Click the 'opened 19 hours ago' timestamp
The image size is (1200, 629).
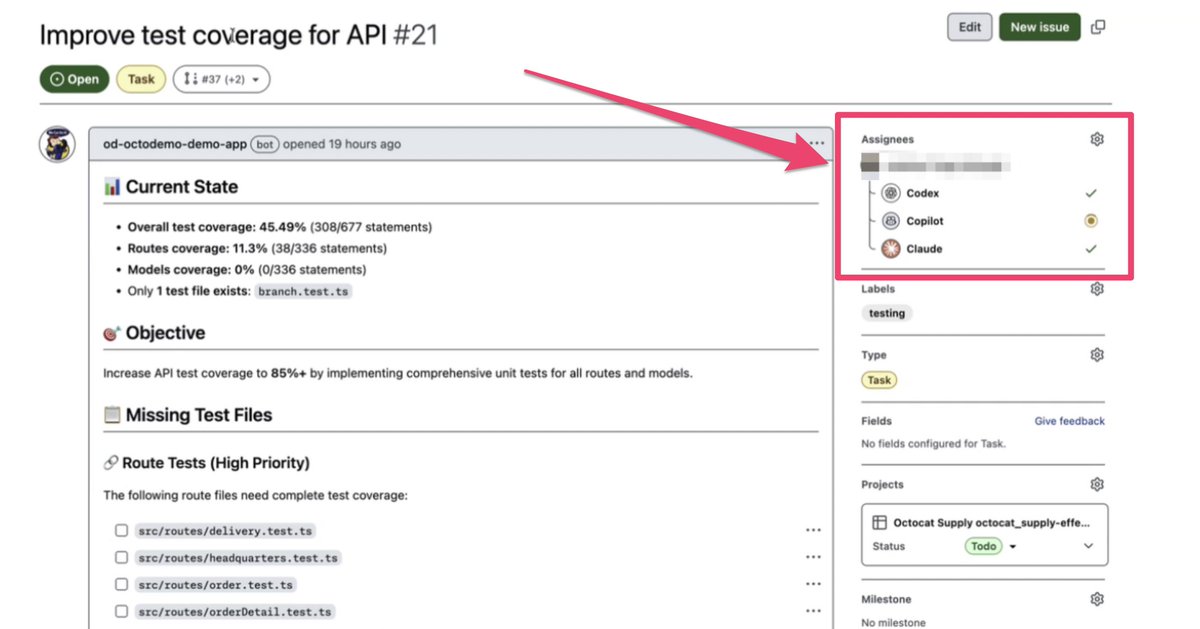[341, 144]
